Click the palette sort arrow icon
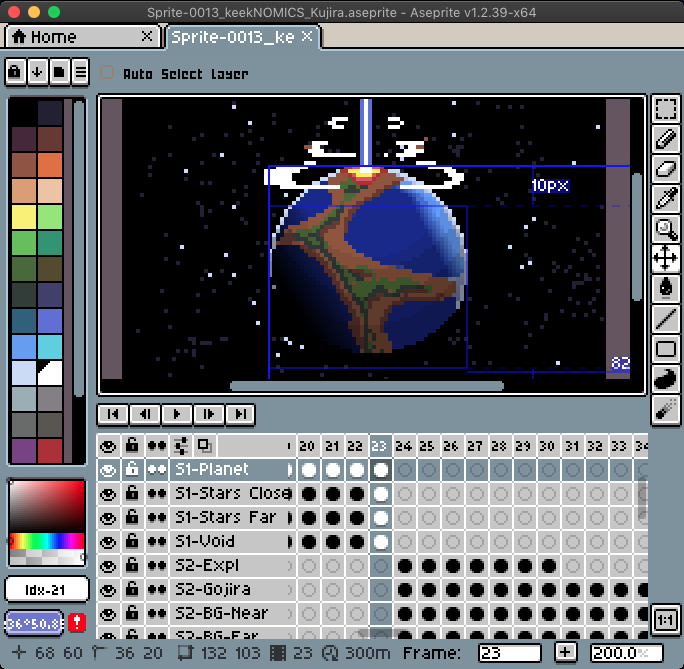The height and width of the screenshot is (669, 684). point(37,72)
